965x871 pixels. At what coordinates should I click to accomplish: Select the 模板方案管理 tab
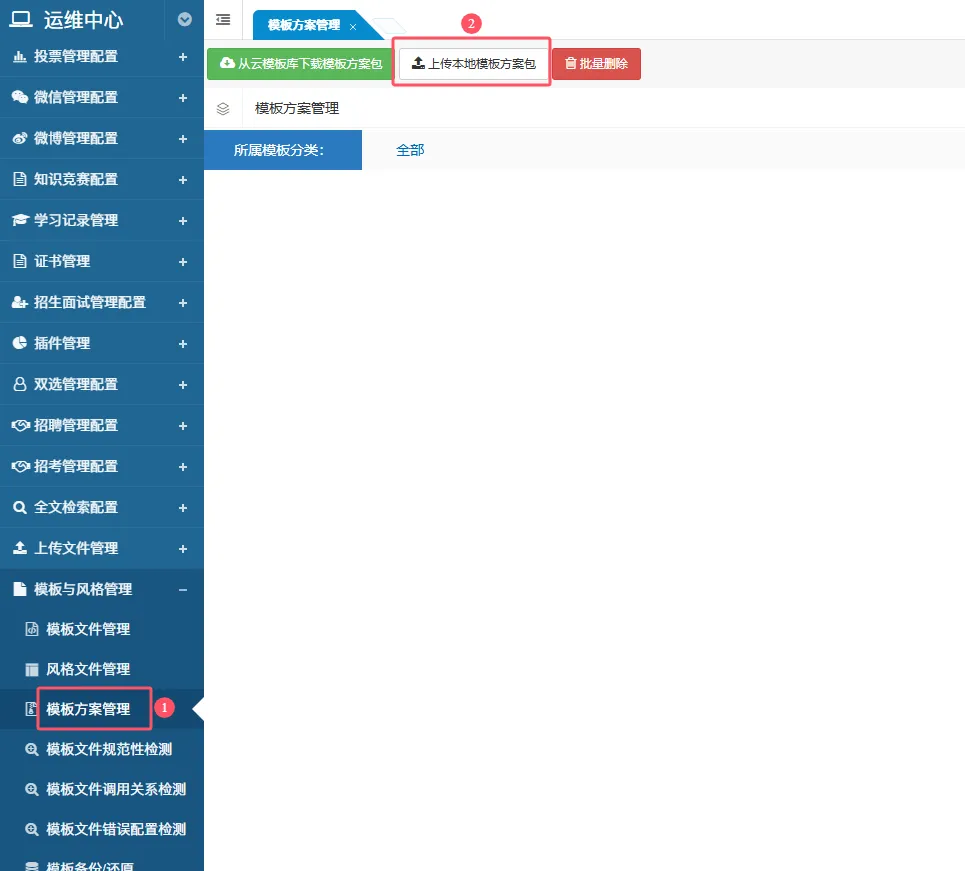(x=304, y=25)
